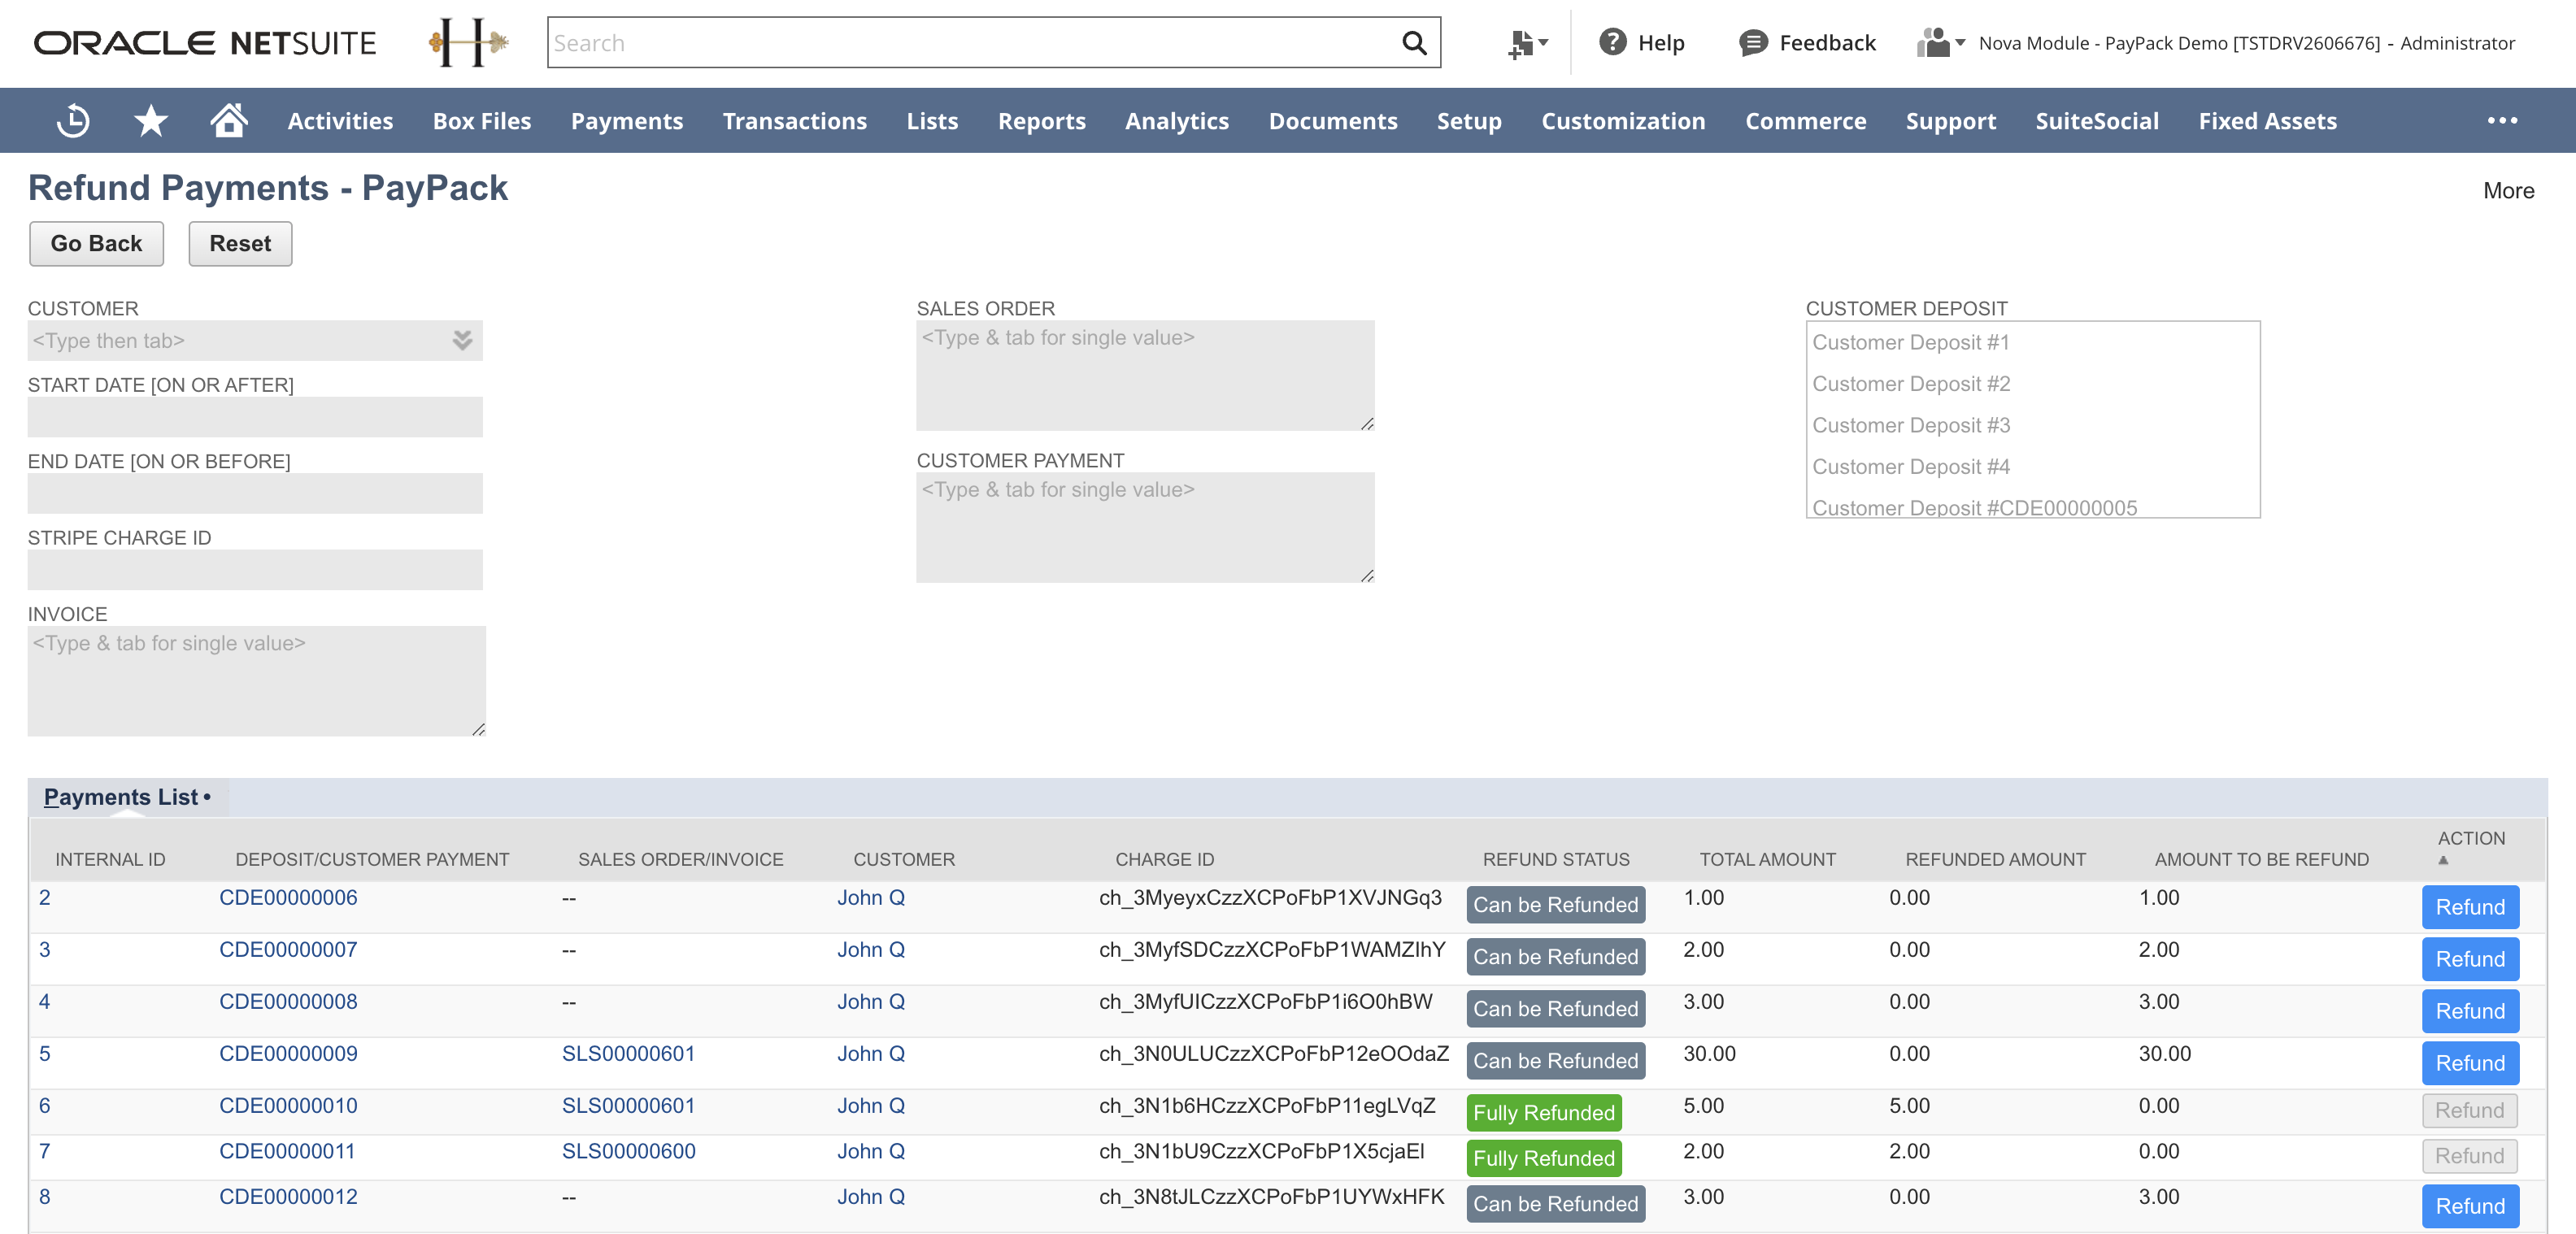Open the Support menu

pos(1951,121)
